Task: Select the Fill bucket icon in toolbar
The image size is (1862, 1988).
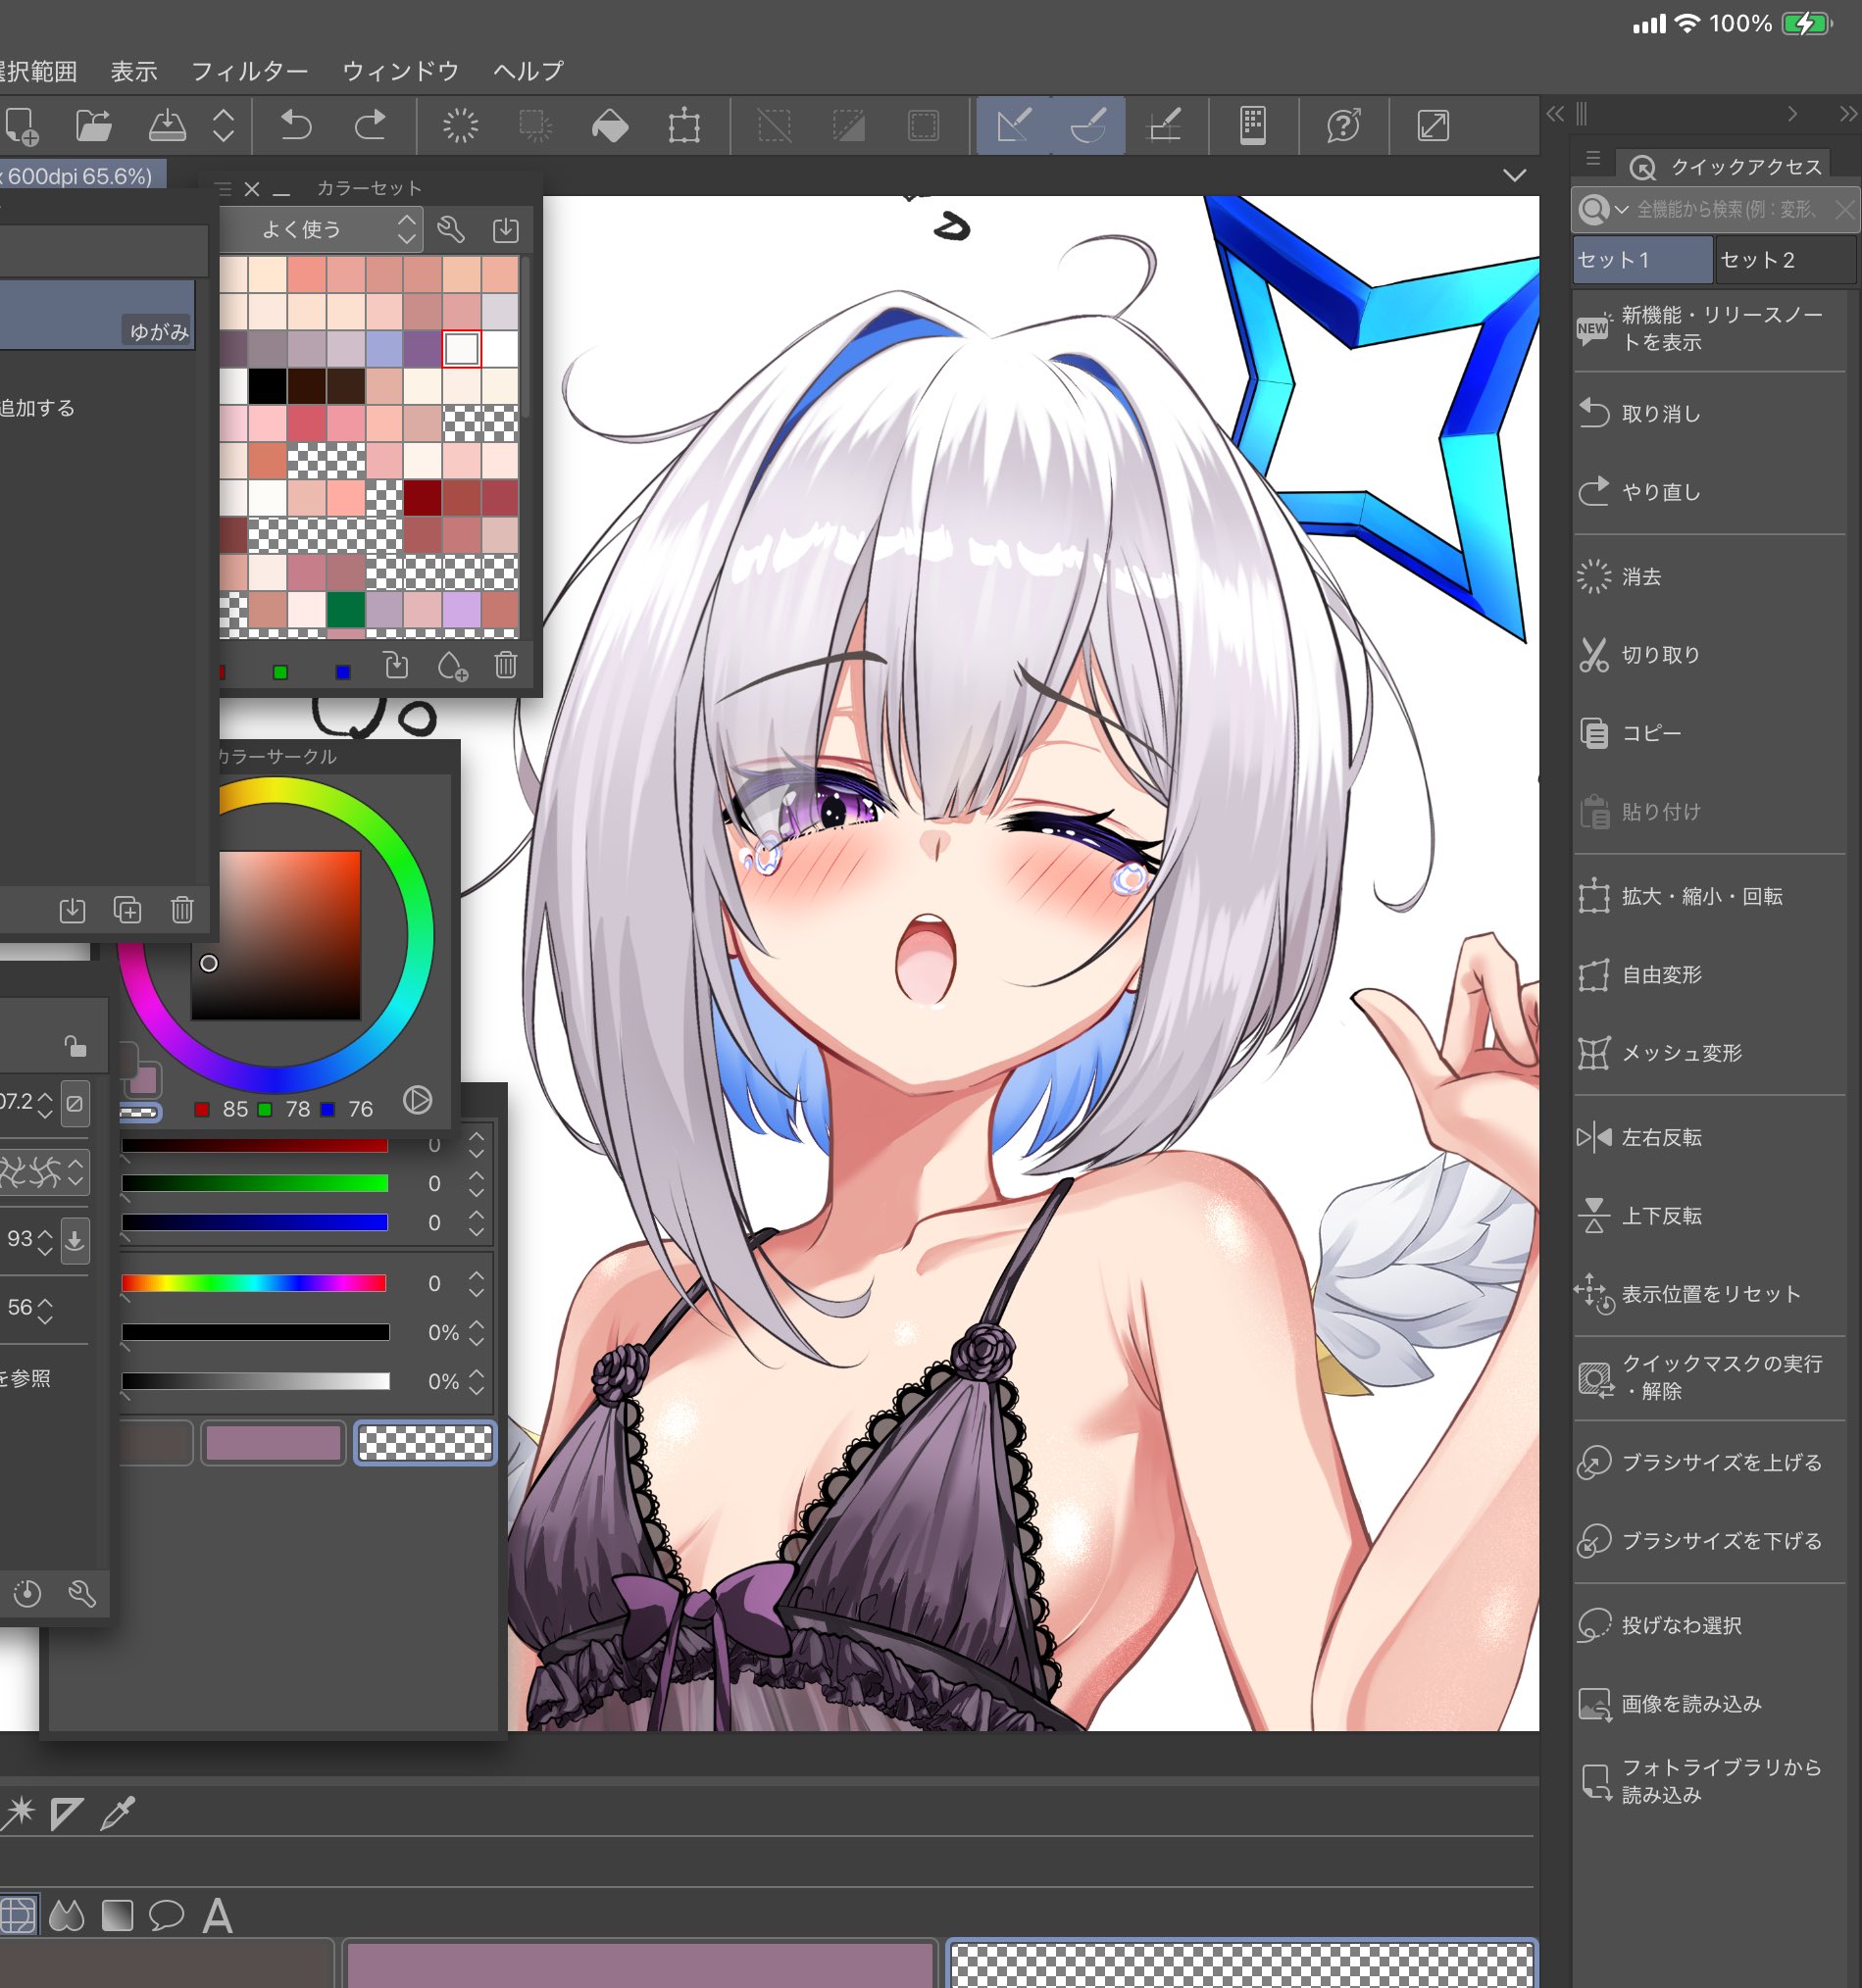Action: click(610, 126)
